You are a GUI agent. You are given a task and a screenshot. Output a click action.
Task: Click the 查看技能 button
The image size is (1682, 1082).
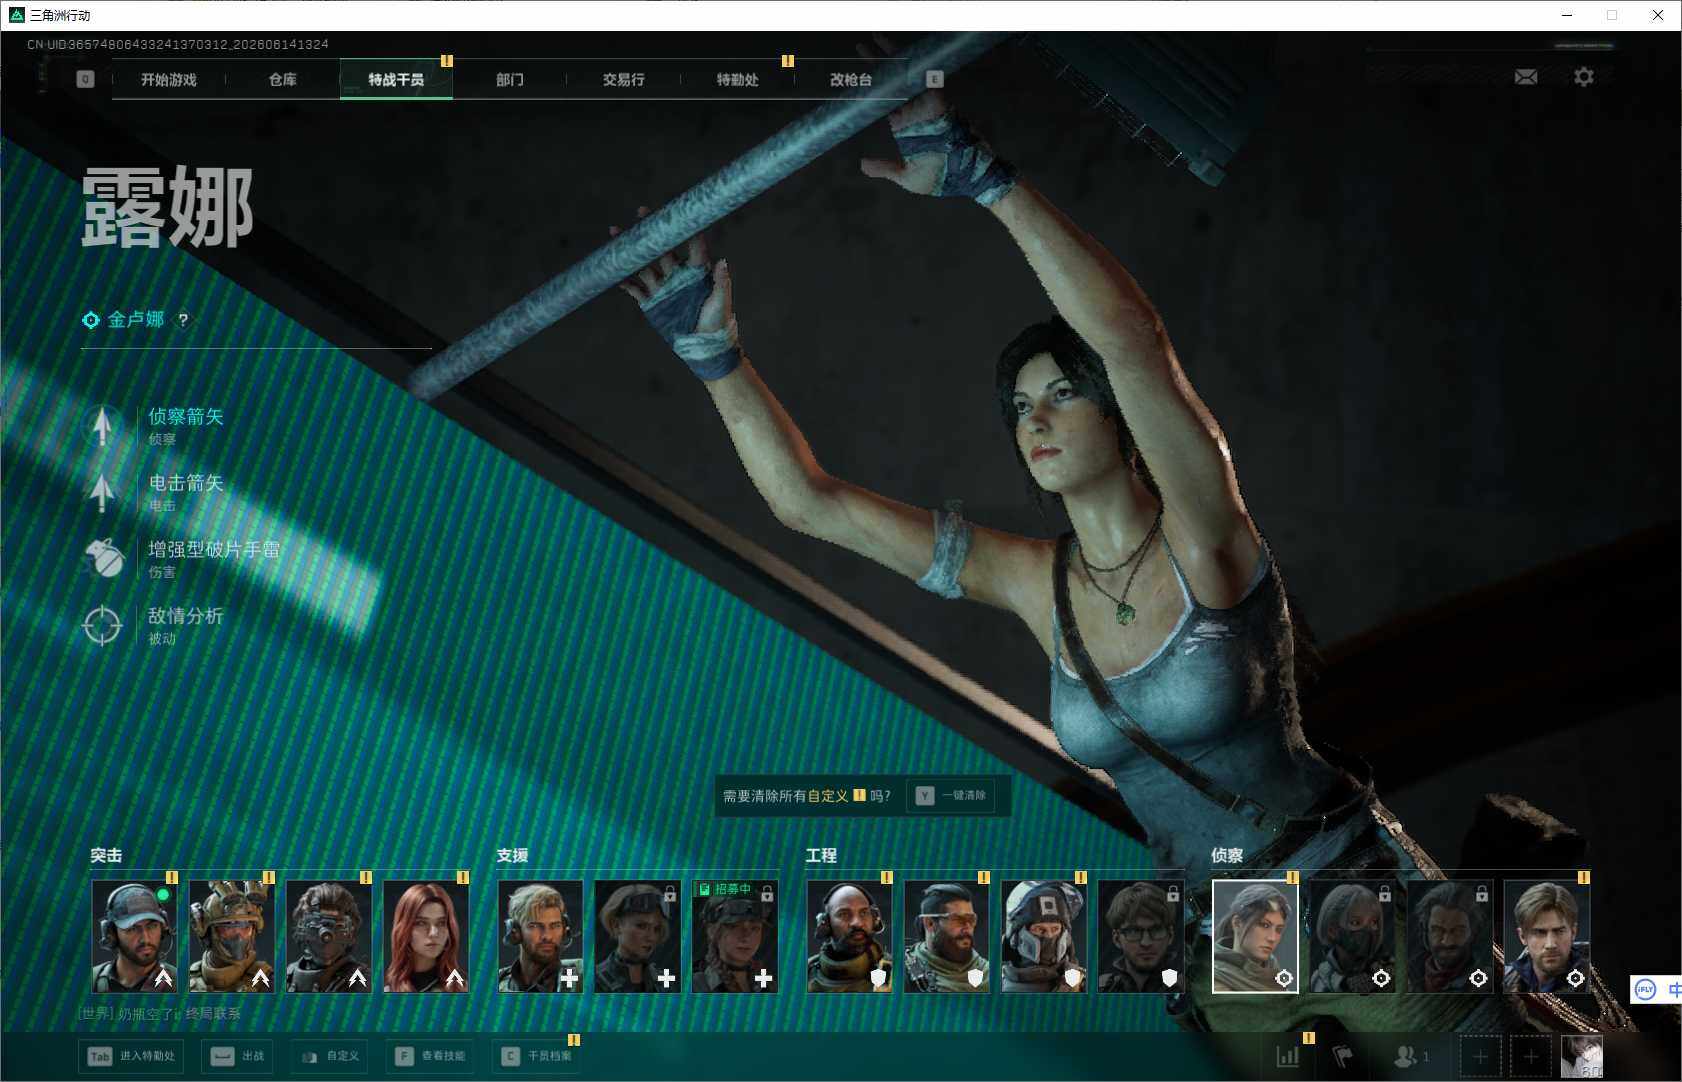[430, 1056]
